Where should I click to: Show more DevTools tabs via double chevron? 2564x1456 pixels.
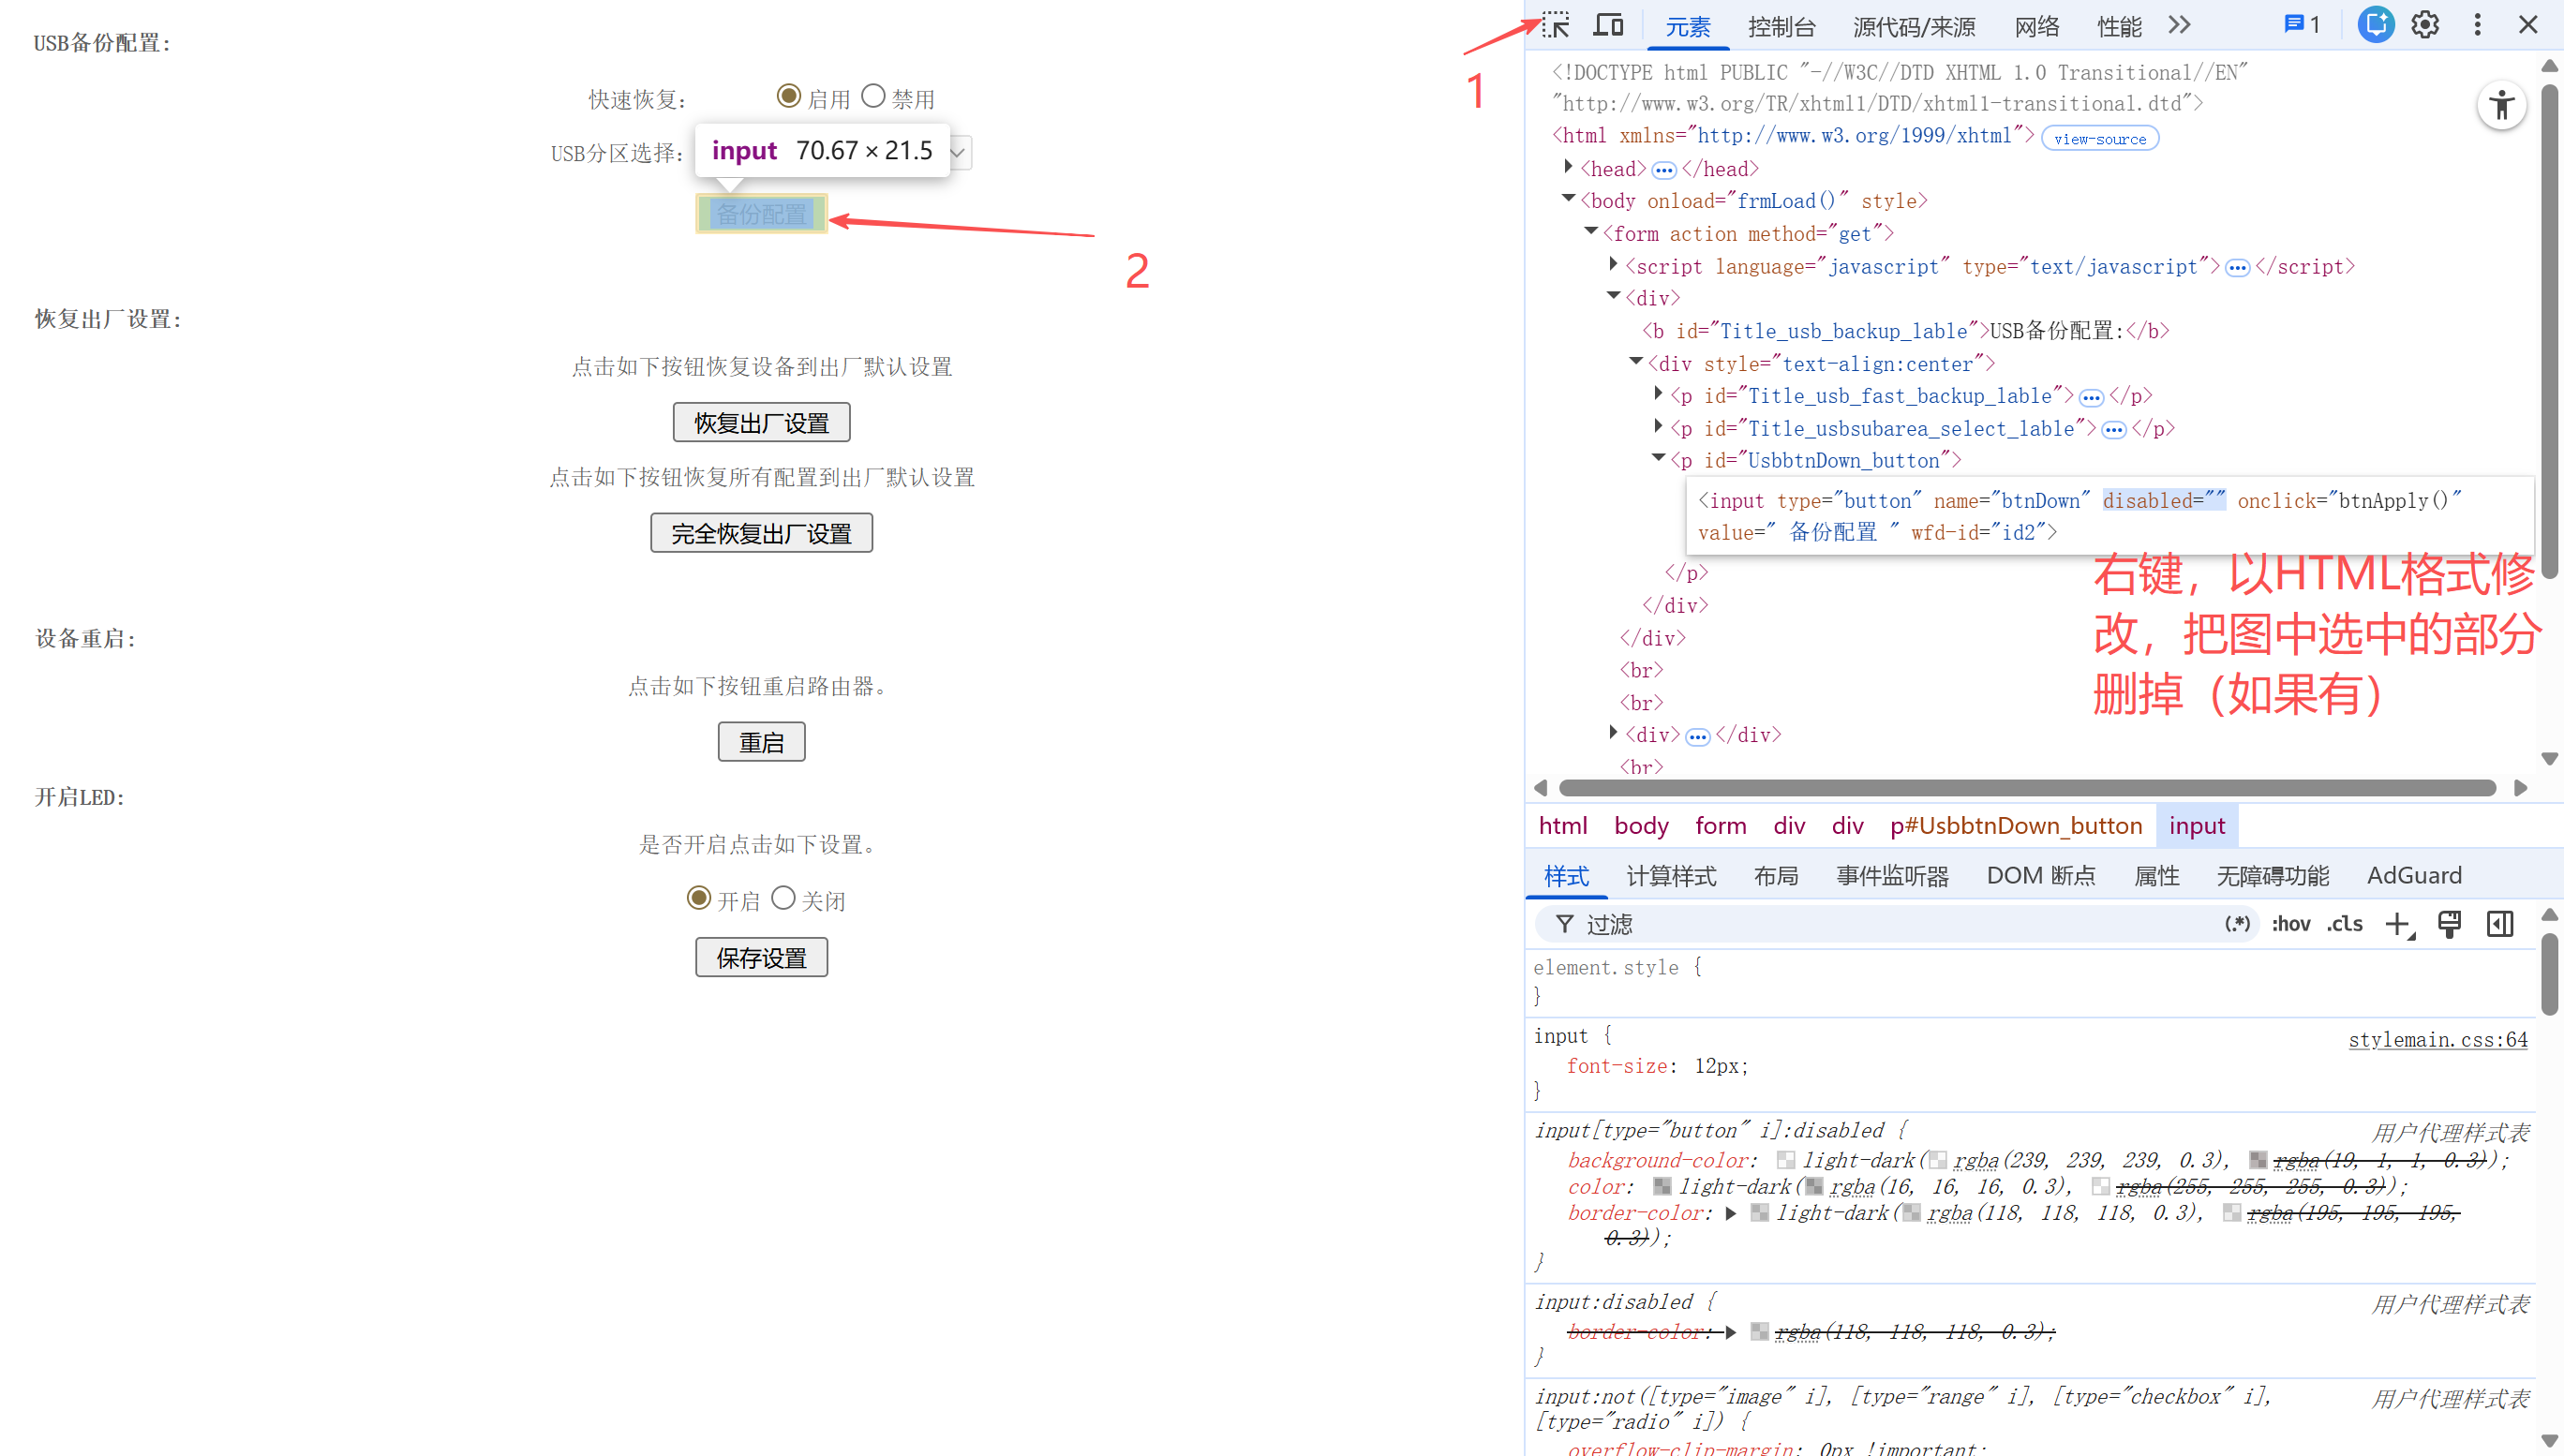pos(2180,25)
